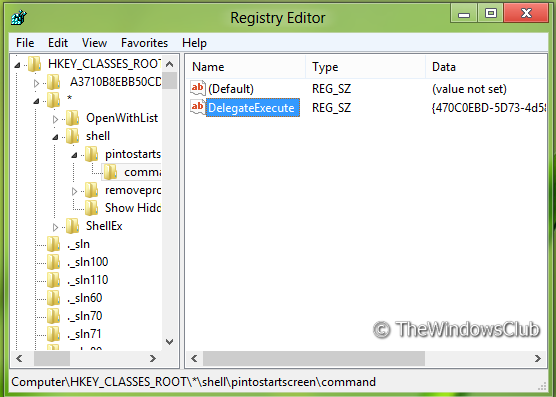Click the Data column header
This screenshot has width=556, height=397.
tap(486, 67)
